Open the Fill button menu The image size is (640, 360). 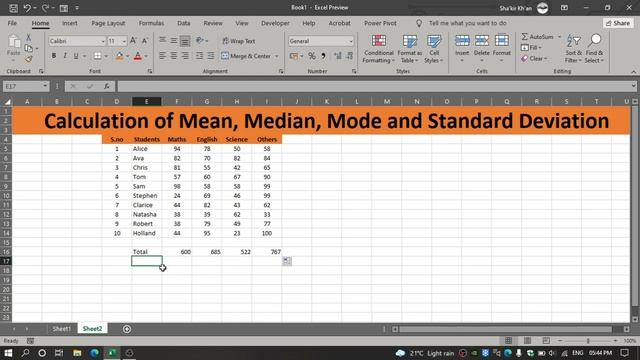tap(531, 48)
